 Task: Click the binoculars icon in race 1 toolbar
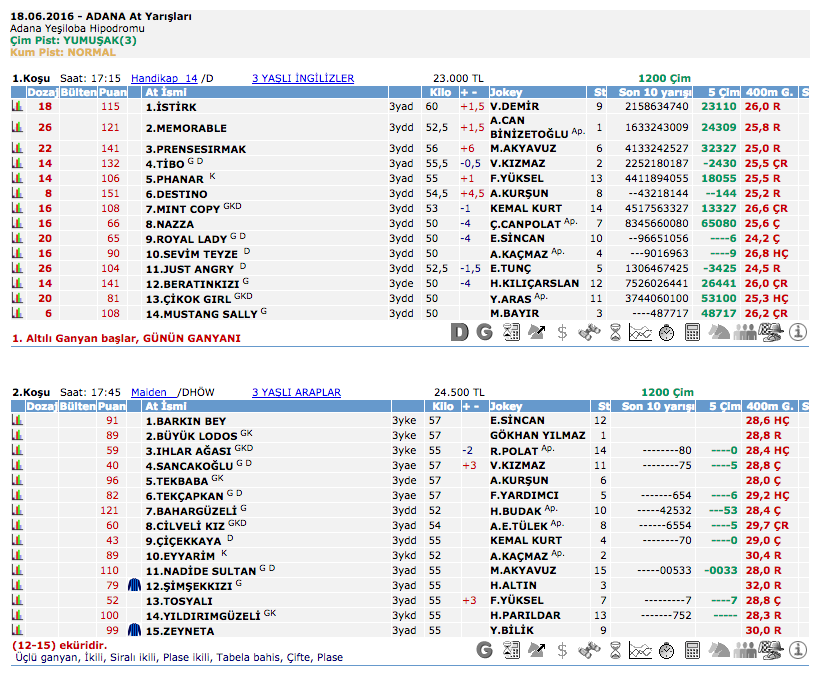(x=588, y=333)
